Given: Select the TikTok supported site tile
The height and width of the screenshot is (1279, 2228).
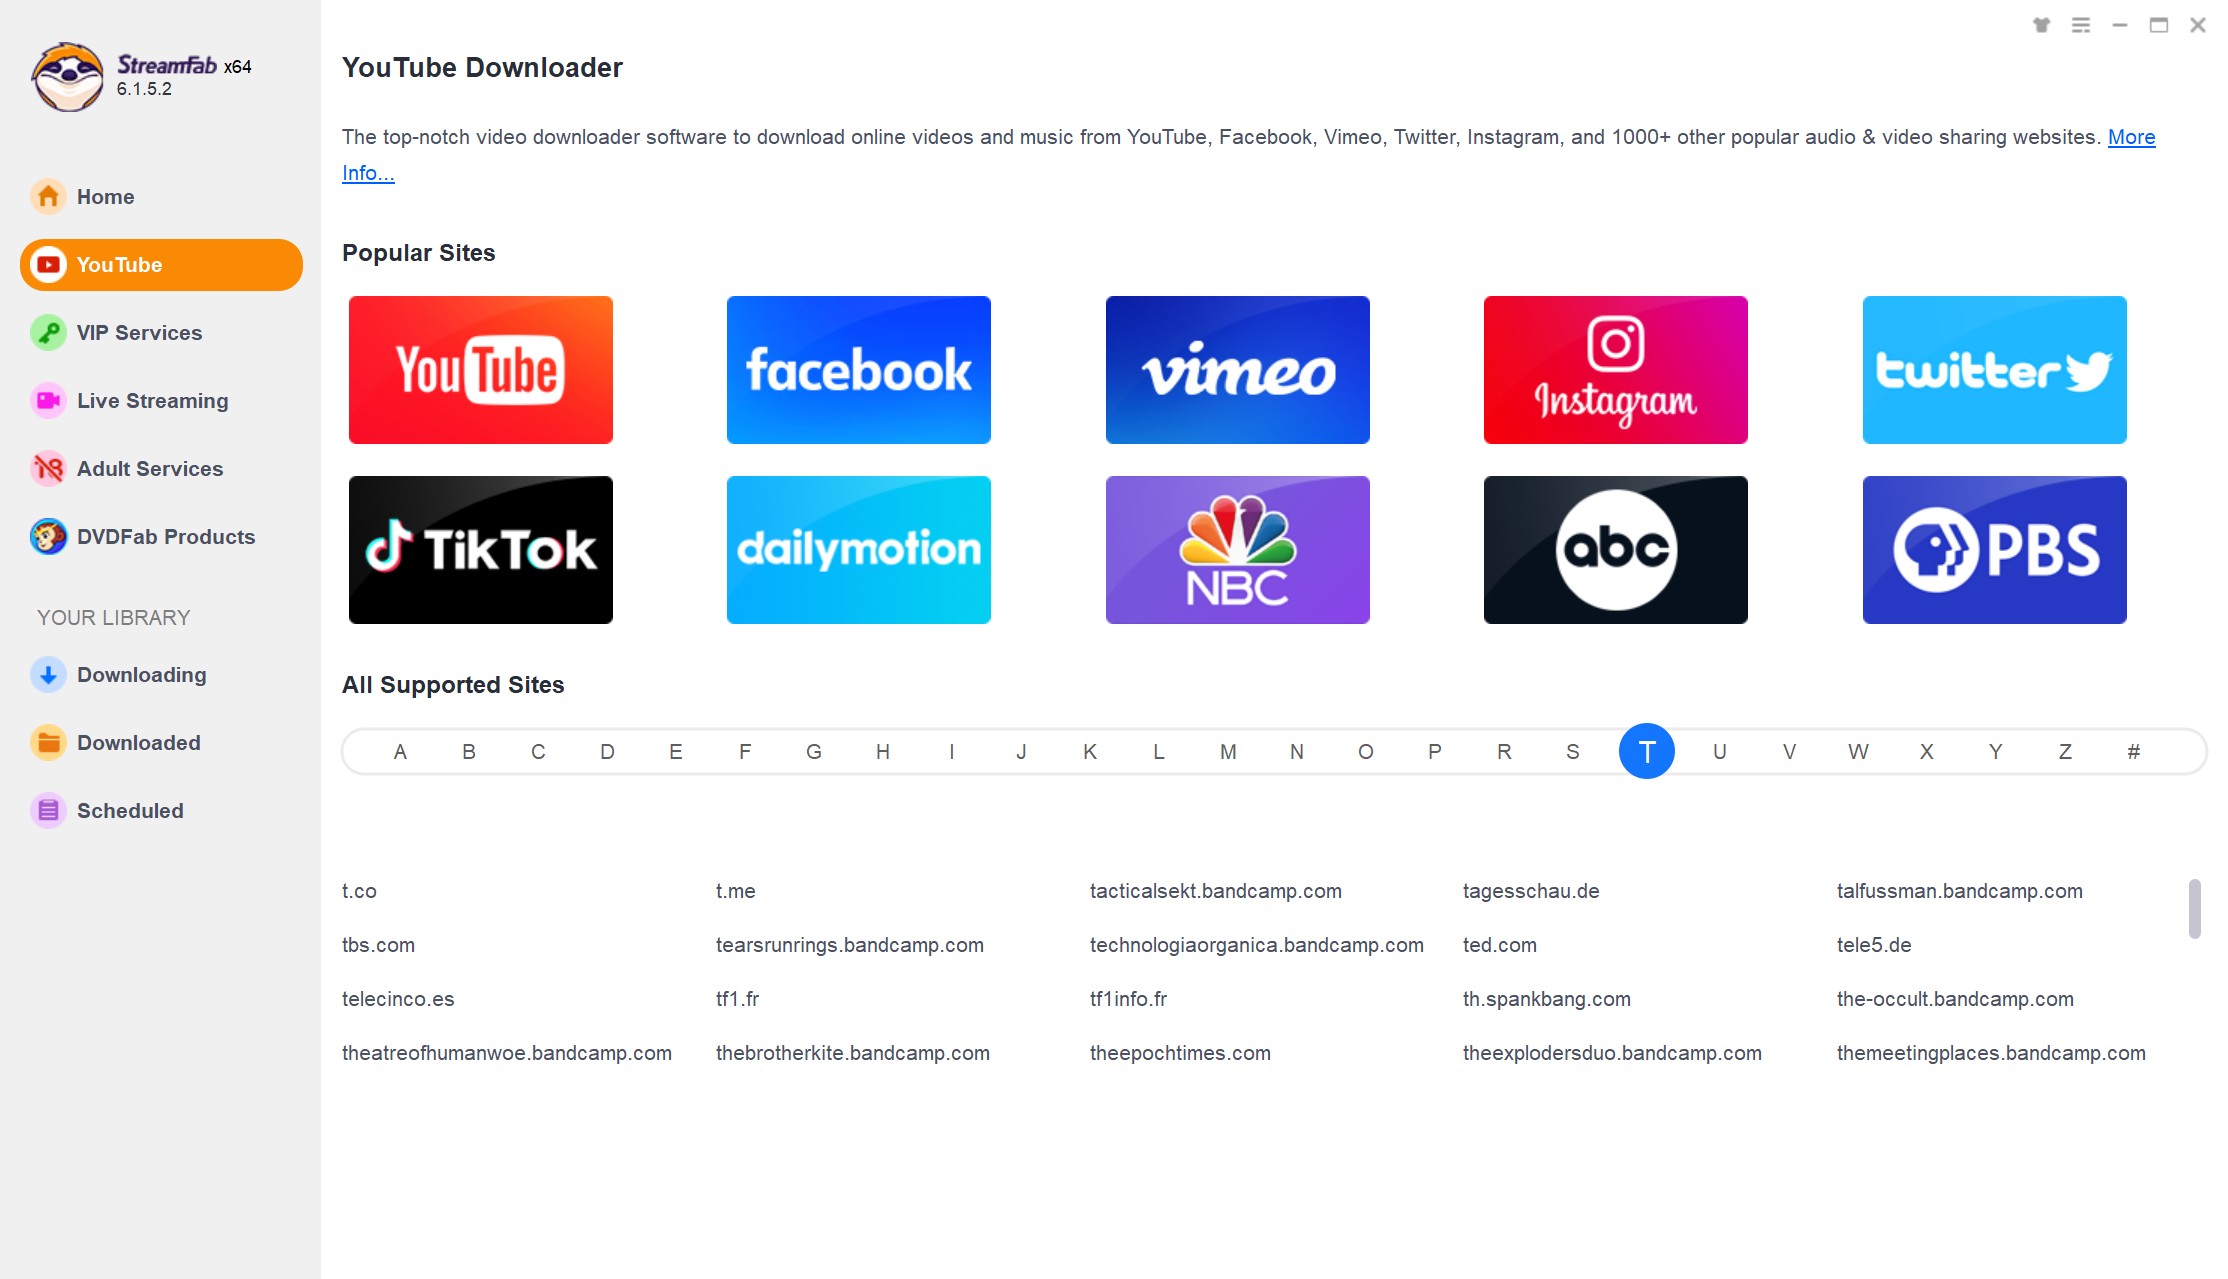Looking at the screenshot, I should tap(480, 549).
